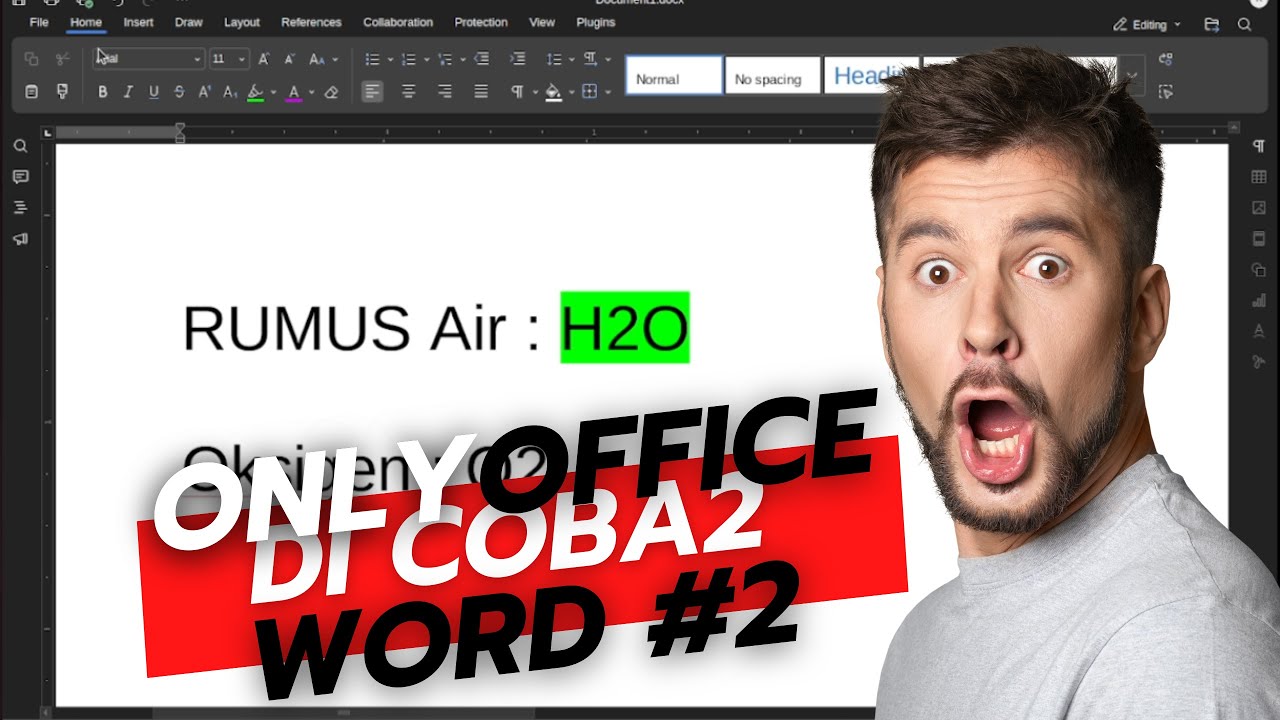Click the borders icon
The image size is (1280, 720).
click(x=590, y=92)
